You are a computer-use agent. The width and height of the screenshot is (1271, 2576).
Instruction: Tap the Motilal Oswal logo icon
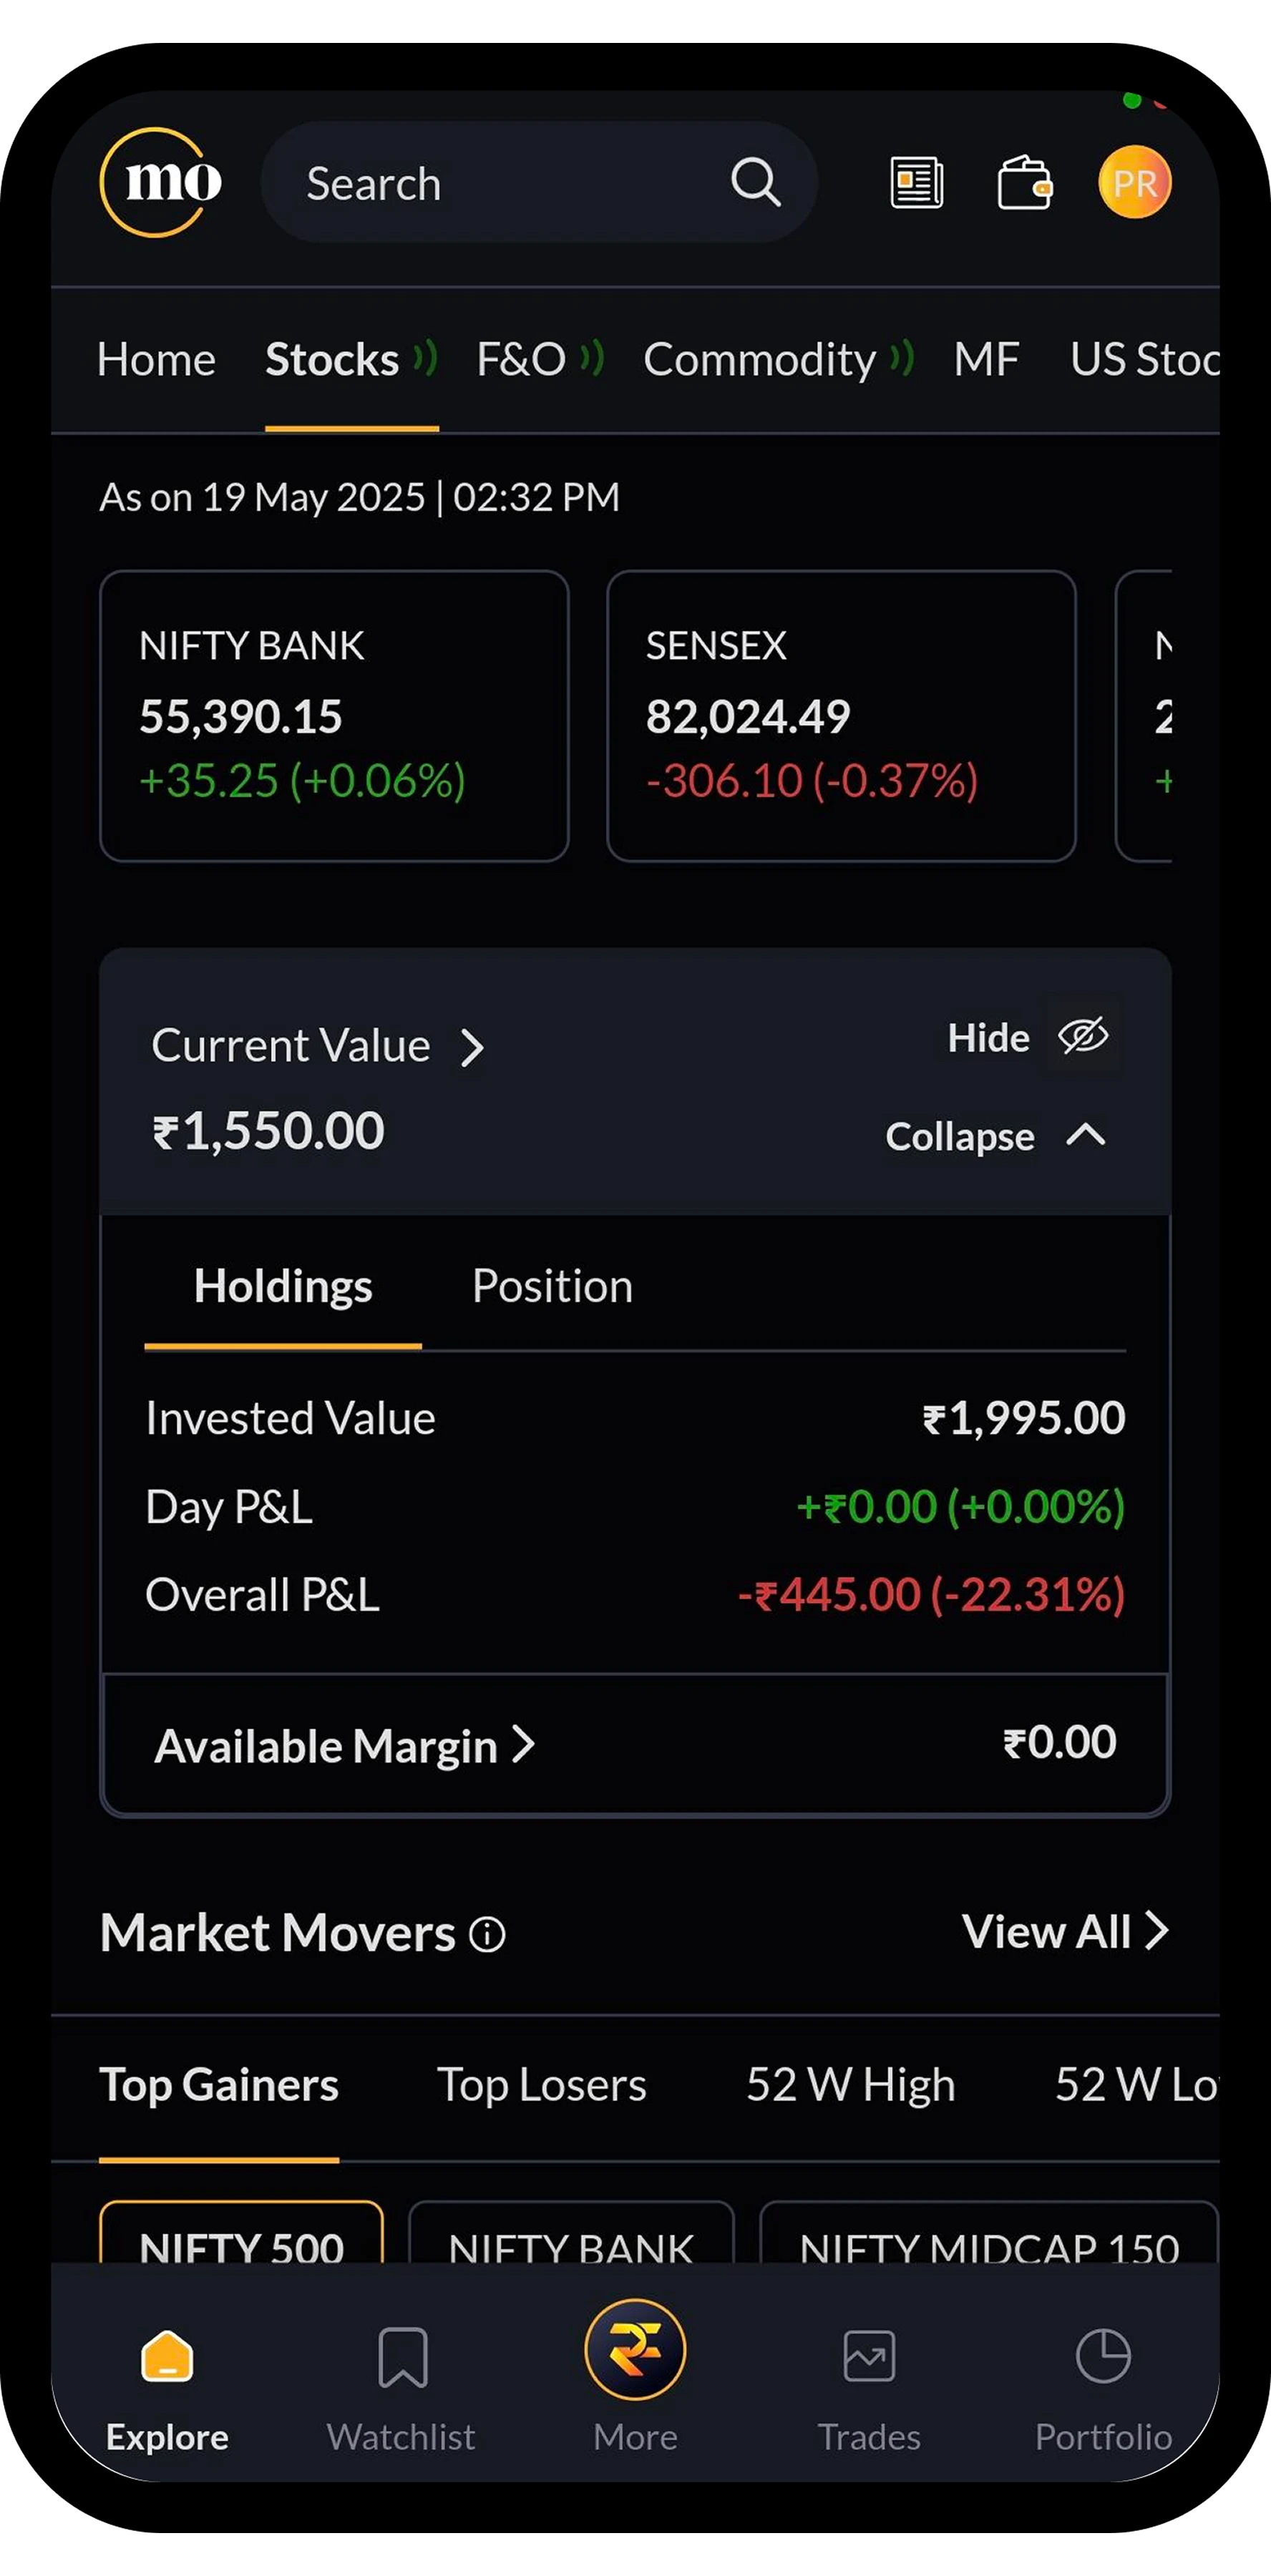[x=160, y=182]
